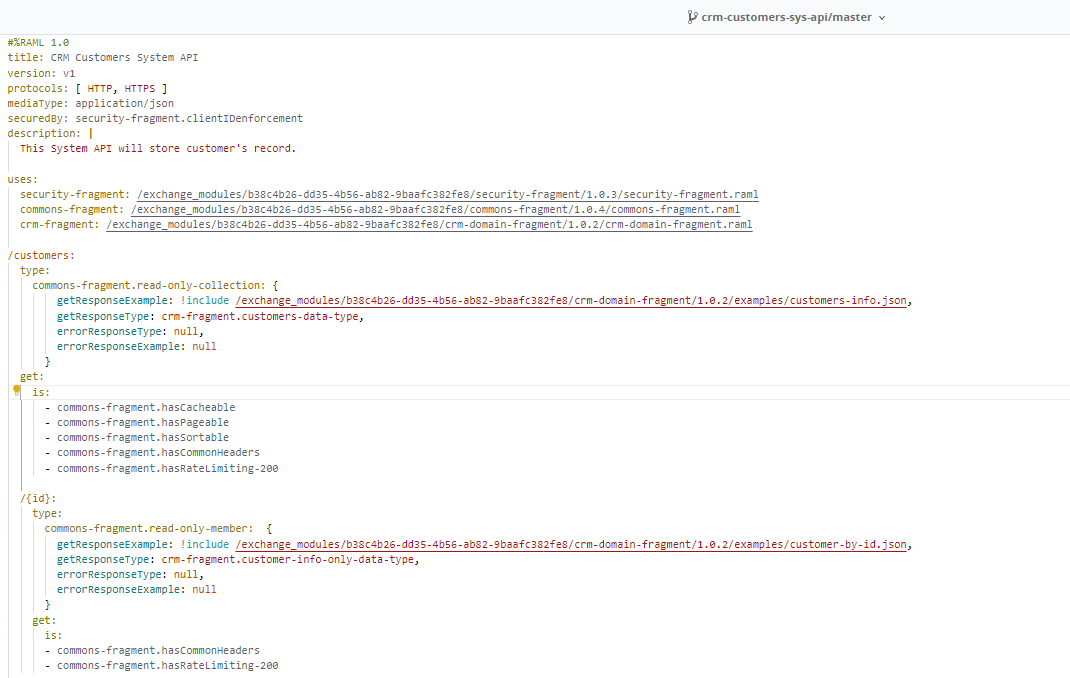This screenshot has height=678, width=1070.
Task: Click the '#%RAML 1.0' header line
Action: (x=38, y=42)
